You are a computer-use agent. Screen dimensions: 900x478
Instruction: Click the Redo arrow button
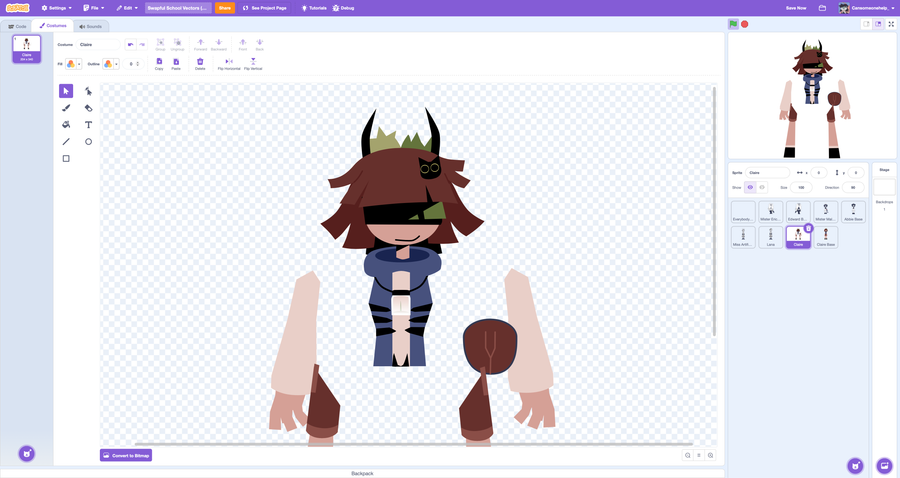142,44
